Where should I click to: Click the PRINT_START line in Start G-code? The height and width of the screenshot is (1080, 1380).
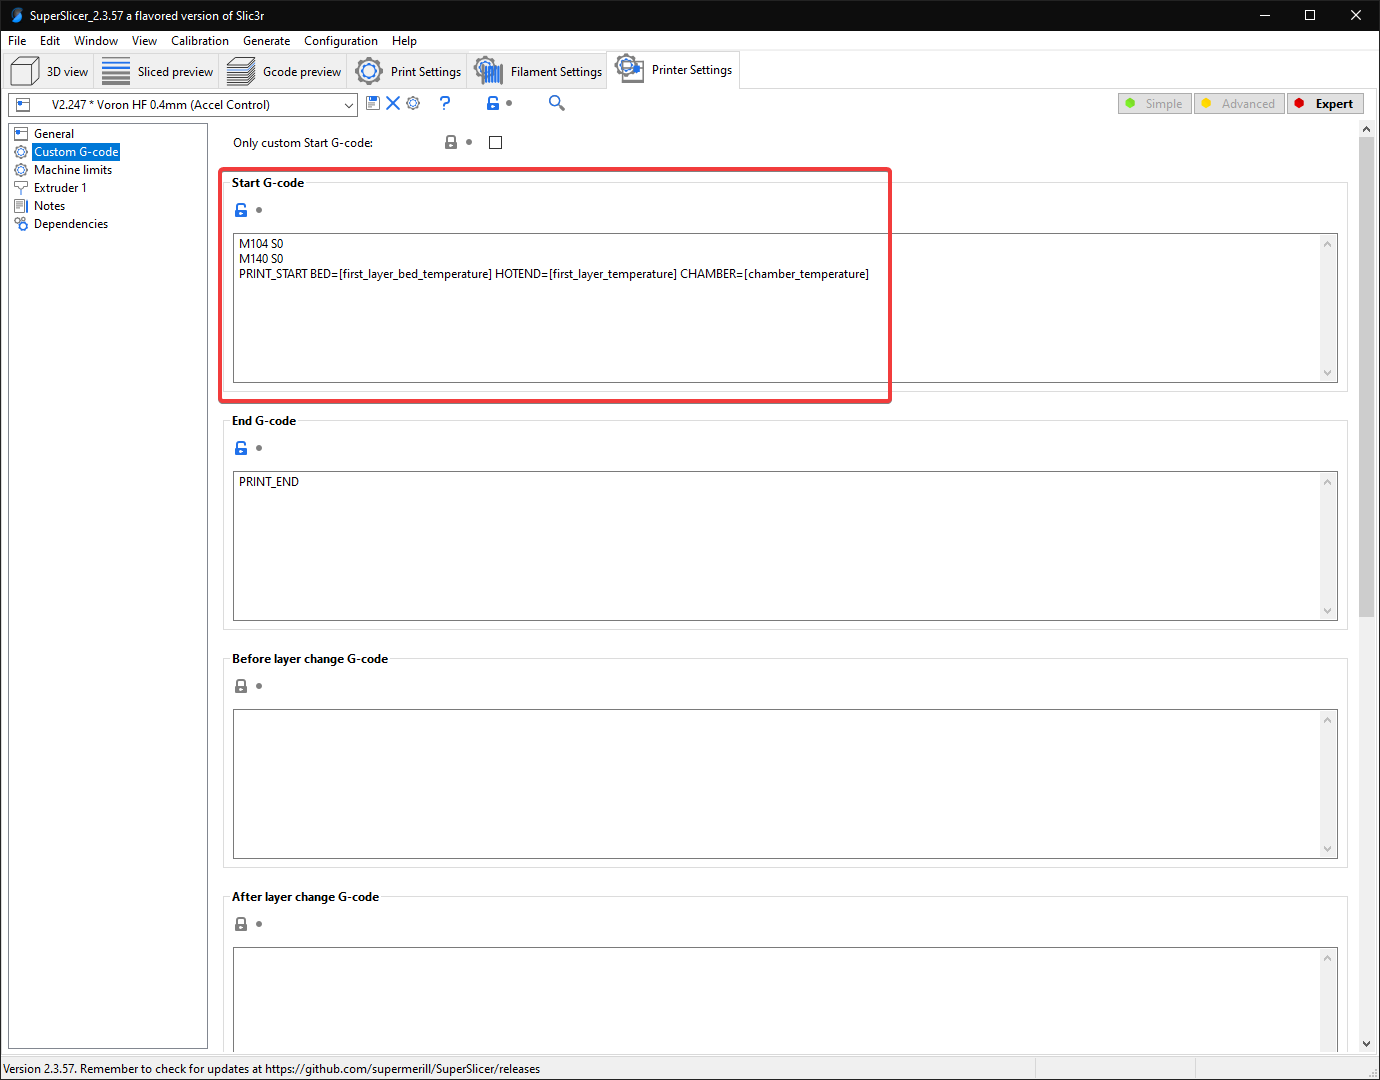pos(554,274)
